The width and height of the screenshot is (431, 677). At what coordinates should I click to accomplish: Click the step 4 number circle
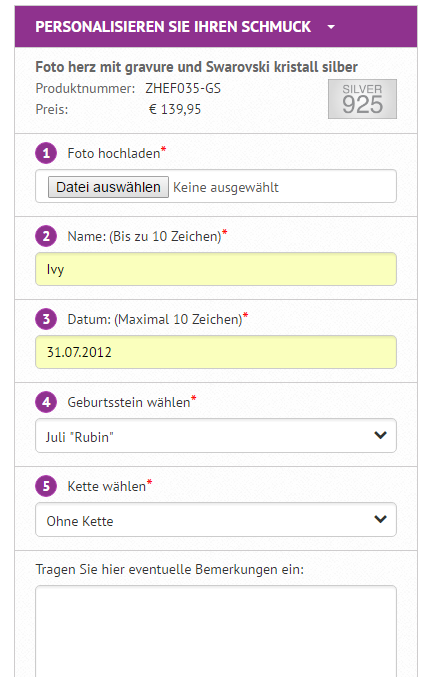(x=46, y=402)
